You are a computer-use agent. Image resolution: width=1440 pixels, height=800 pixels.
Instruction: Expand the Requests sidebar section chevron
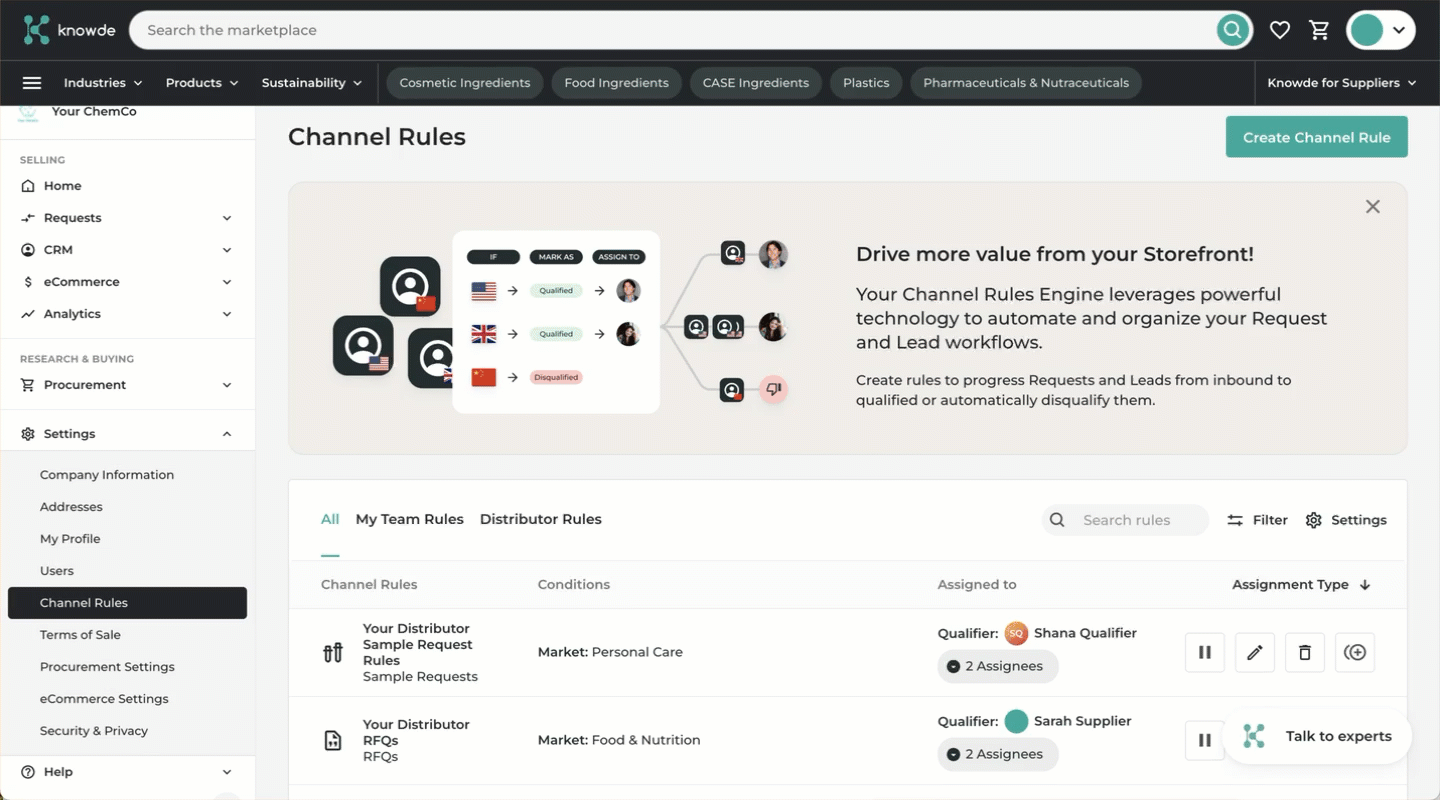click(227, 218)
